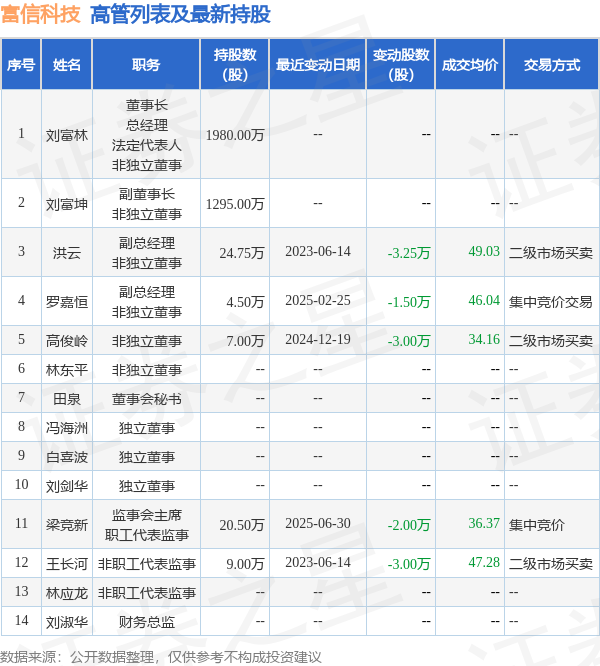Click the name 刘富坤

point(67,204)
